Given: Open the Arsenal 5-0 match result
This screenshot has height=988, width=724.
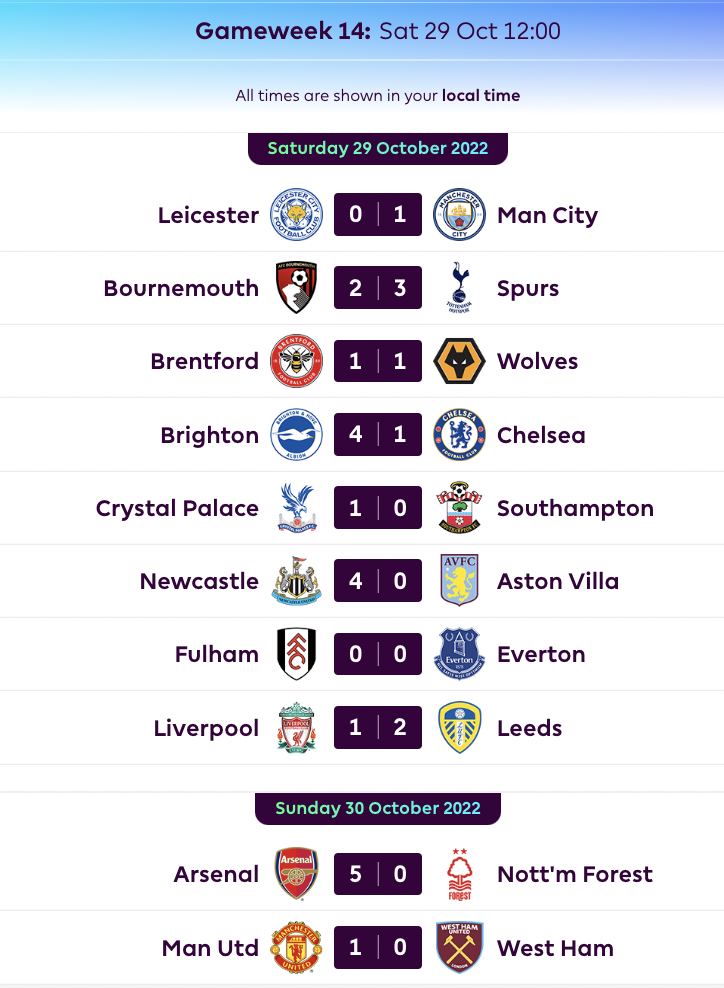Looking at the screenshot, I should pyautogui.click(x=377, y=873).
